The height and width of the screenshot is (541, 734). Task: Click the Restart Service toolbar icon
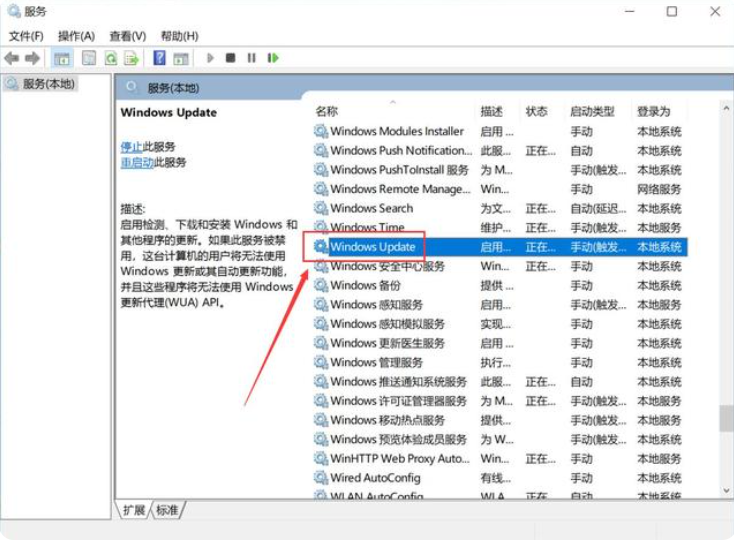[272, 58]
